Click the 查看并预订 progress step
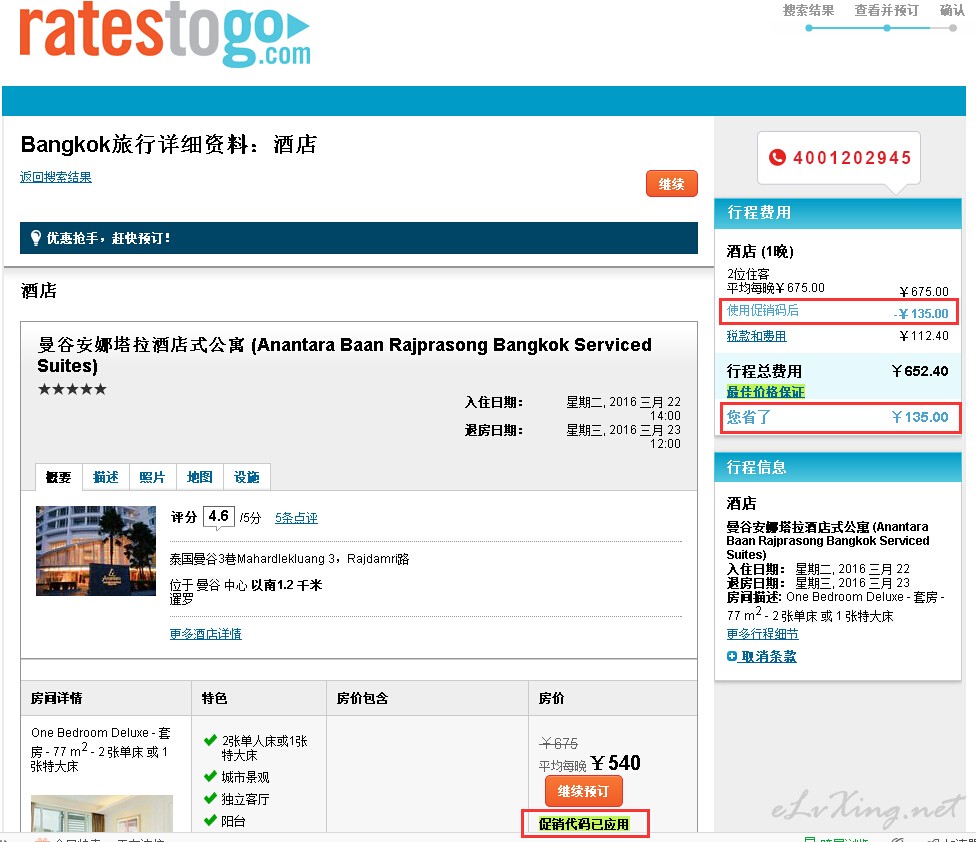The width and height of the screenshot is (976, 842). click(886, 11)
